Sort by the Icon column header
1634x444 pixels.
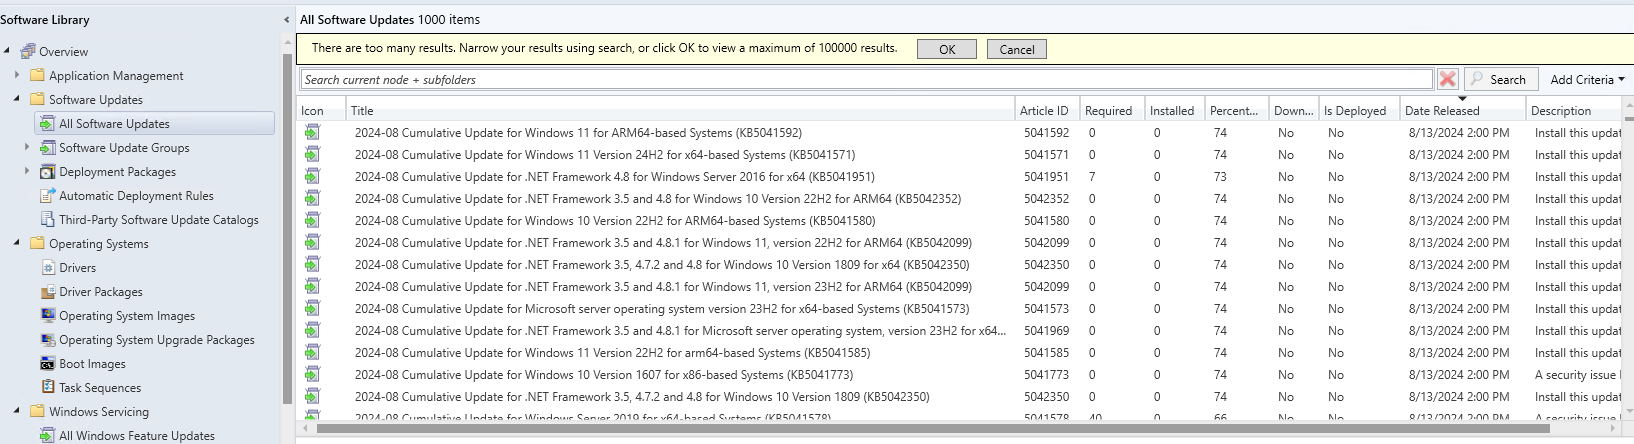321,110
